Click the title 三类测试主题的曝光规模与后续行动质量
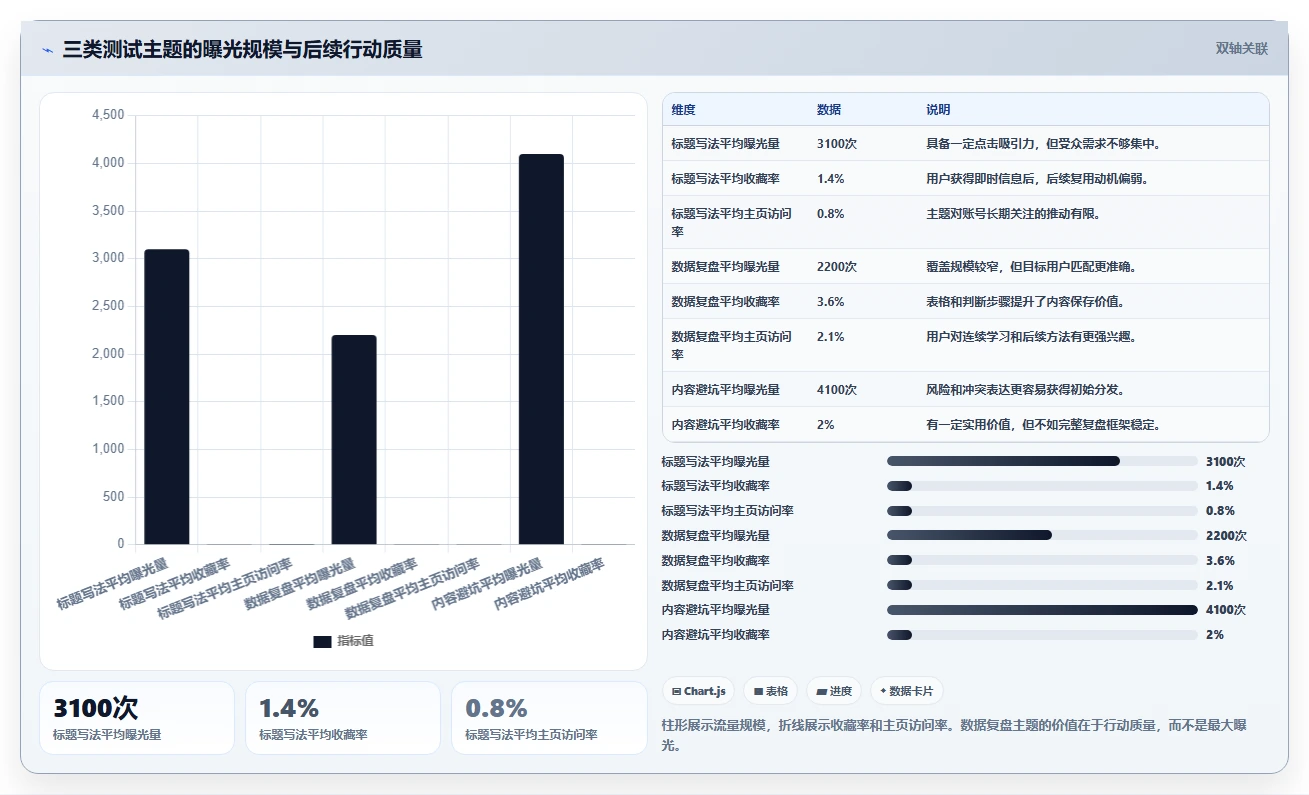This screenshot has height=795, width=1309. point(242,49)
